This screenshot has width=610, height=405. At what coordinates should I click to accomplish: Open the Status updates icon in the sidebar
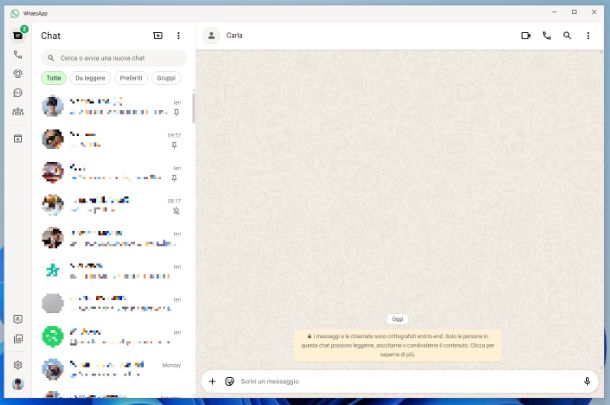(18, 74)
